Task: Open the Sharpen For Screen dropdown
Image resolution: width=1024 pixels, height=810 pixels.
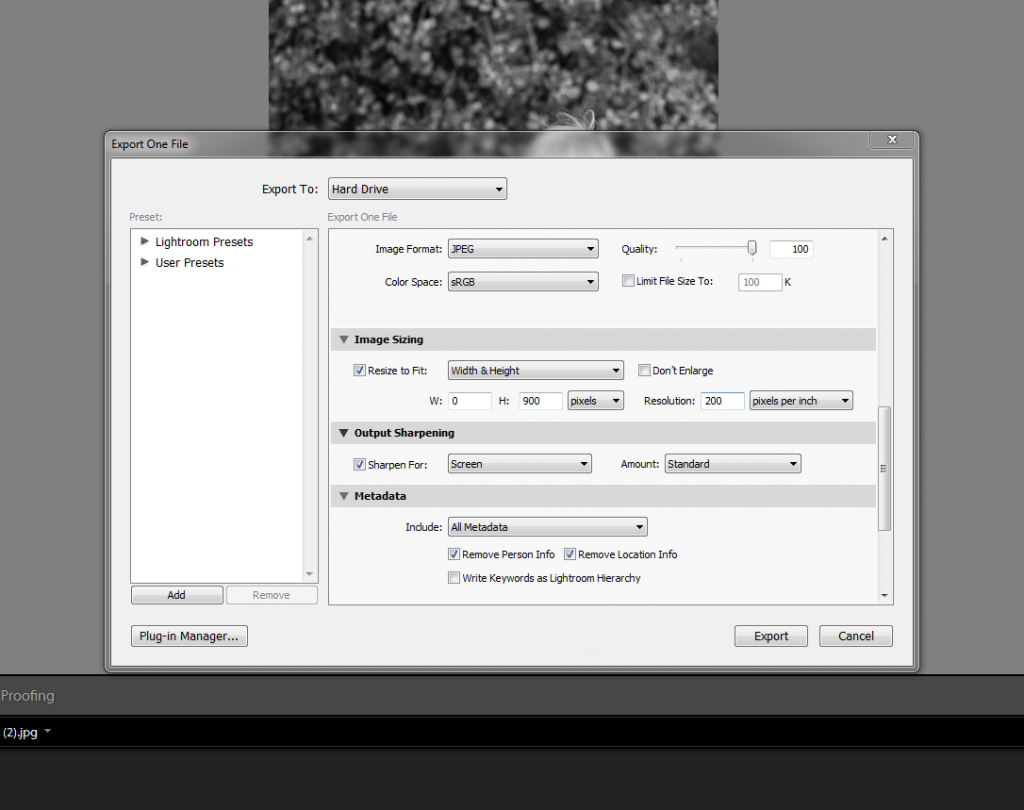Action: click(519, 464)
